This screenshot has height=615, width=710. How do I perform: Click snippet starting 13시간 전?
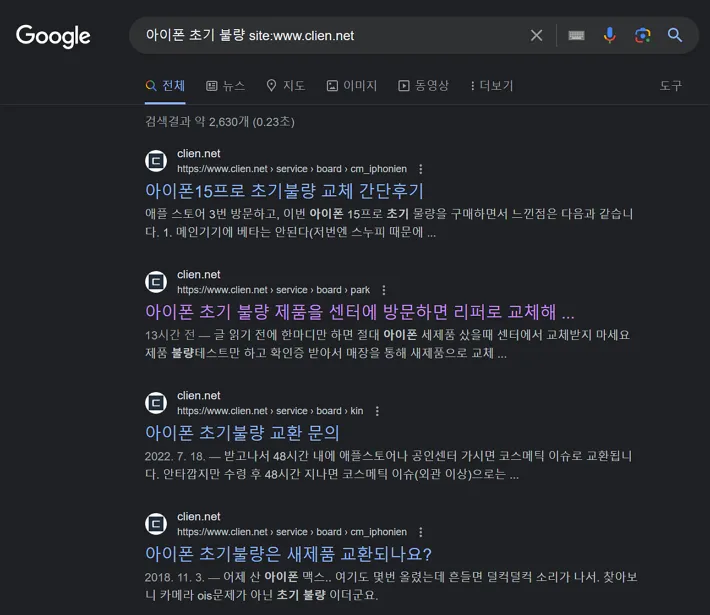[x=387, y=344]
